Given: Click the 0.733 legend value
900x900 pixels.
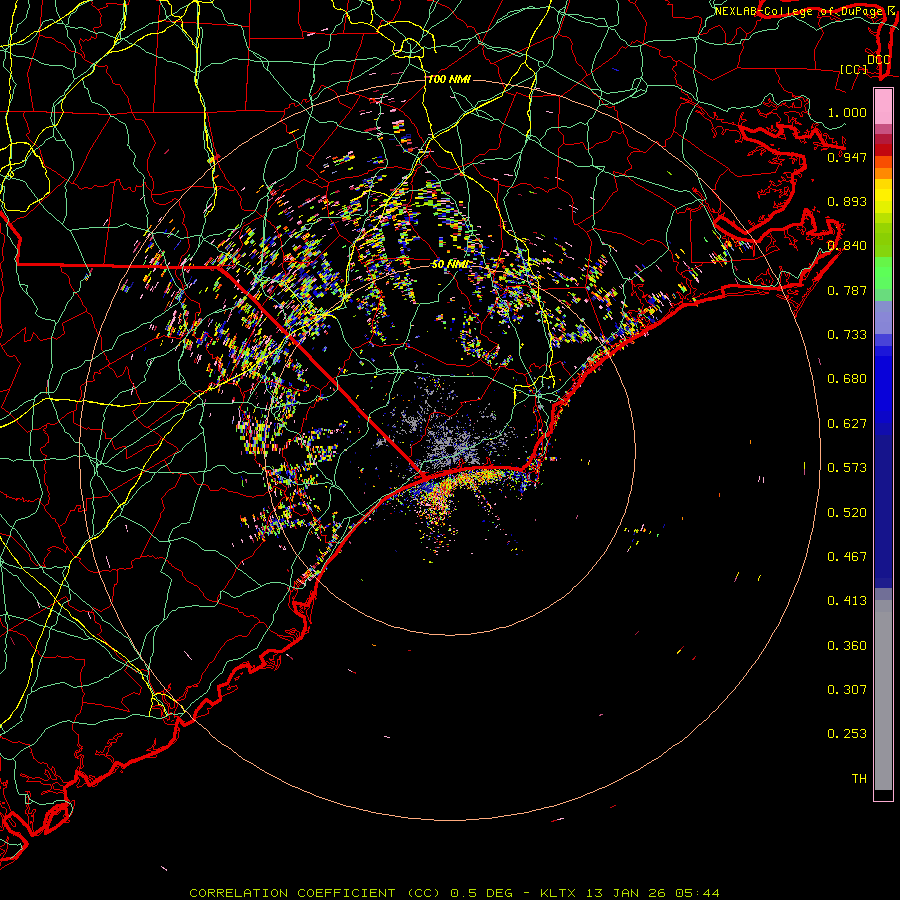Looking at the screenshot, I should point(847,335).
